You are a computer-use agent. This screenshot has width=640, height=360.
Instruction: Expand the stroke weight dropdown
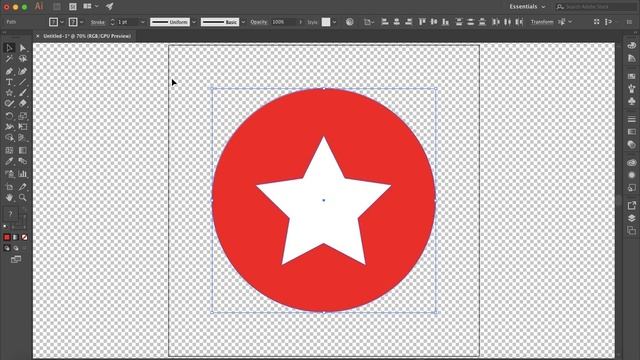142,22
